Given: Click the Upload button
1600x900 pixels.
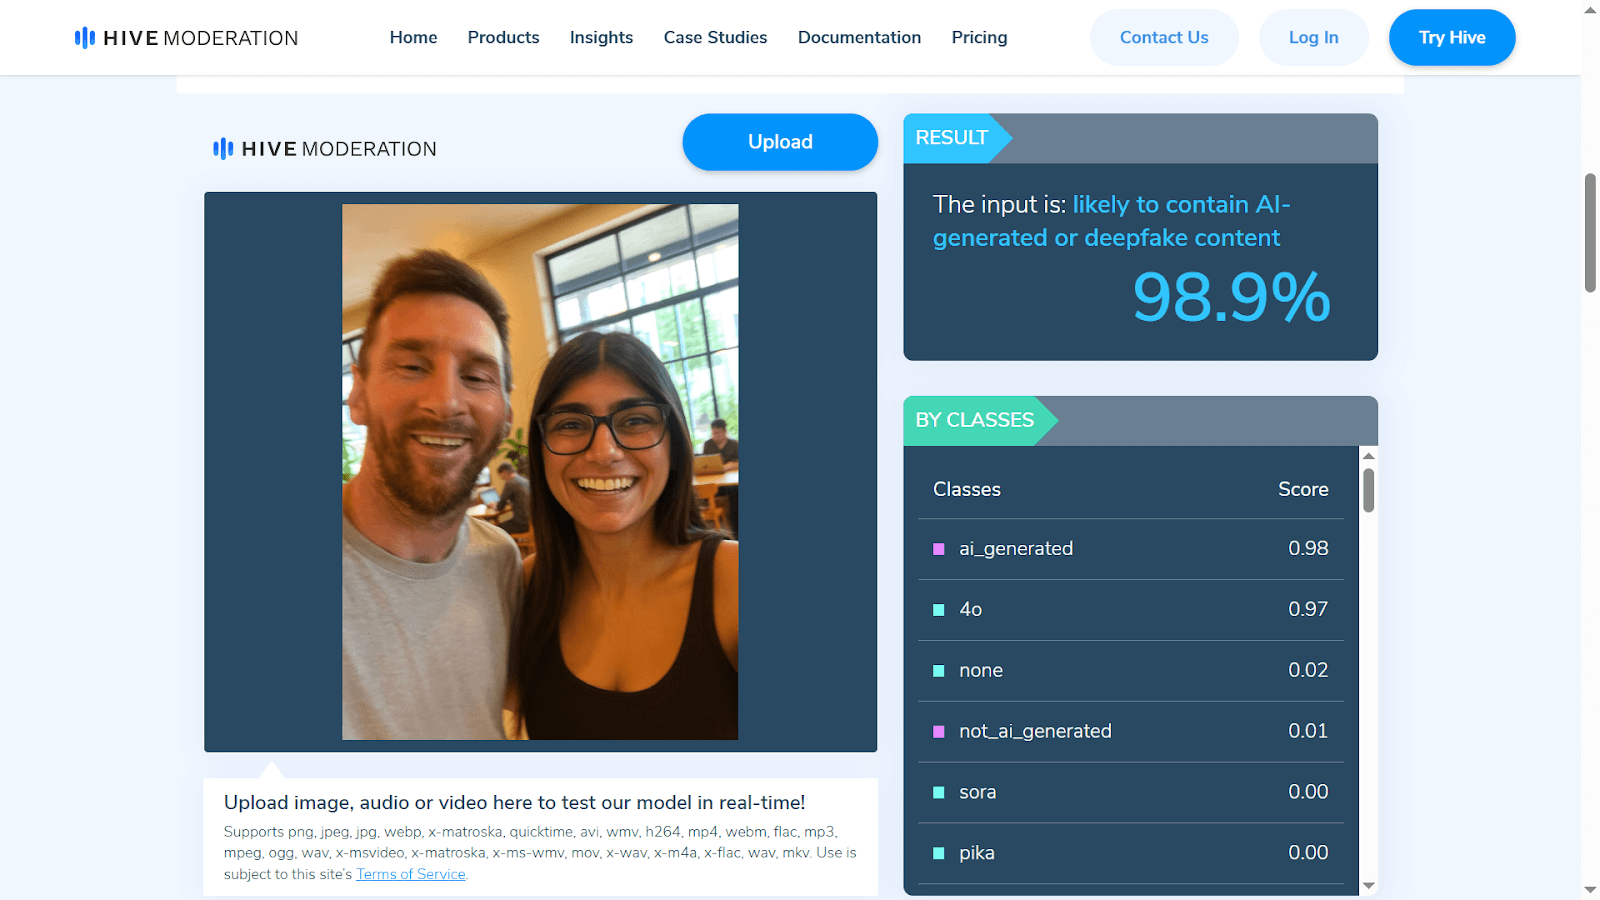Looking at the screenshot, I should [780, 142].
